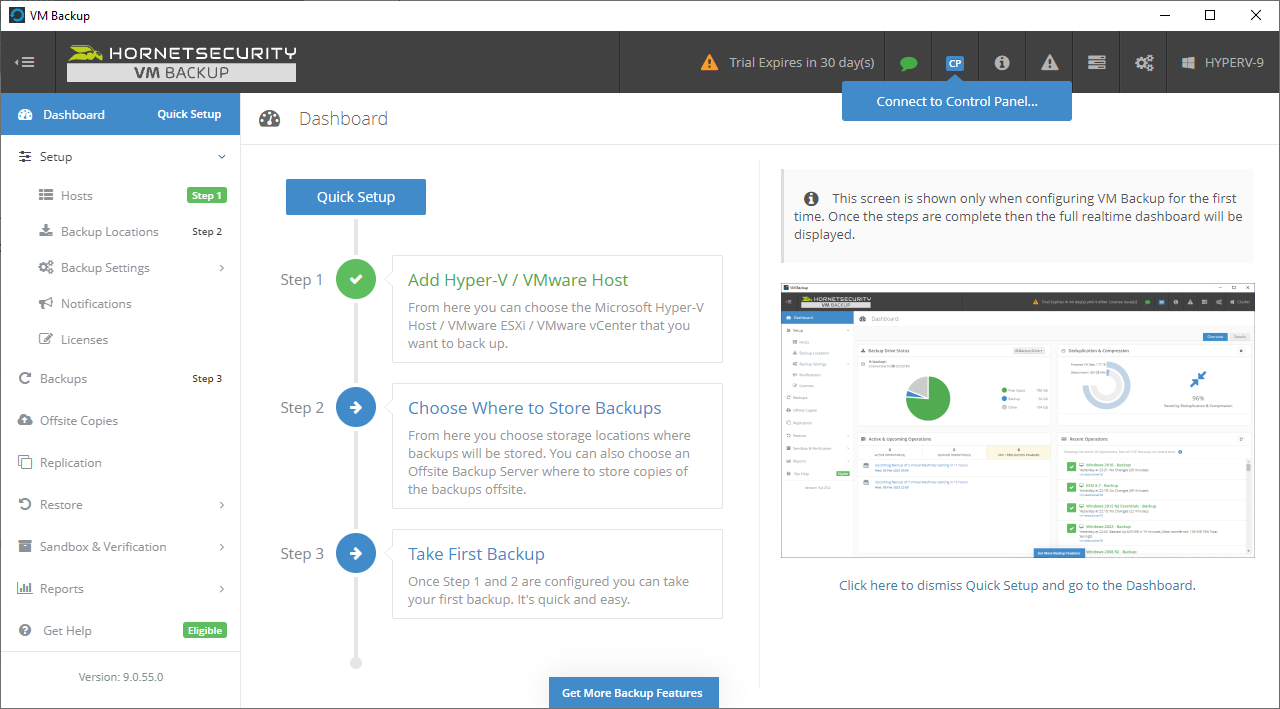Expand the Reports submenu arrow
1280x709 pixels.
point(222,589)
